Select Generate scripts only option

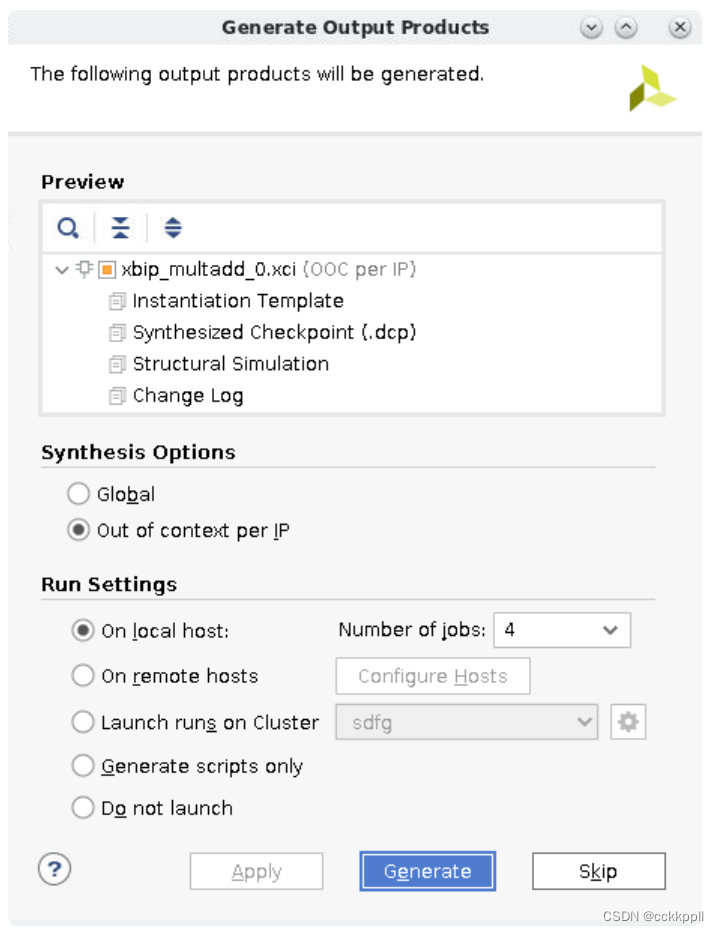tap(83, 766)
